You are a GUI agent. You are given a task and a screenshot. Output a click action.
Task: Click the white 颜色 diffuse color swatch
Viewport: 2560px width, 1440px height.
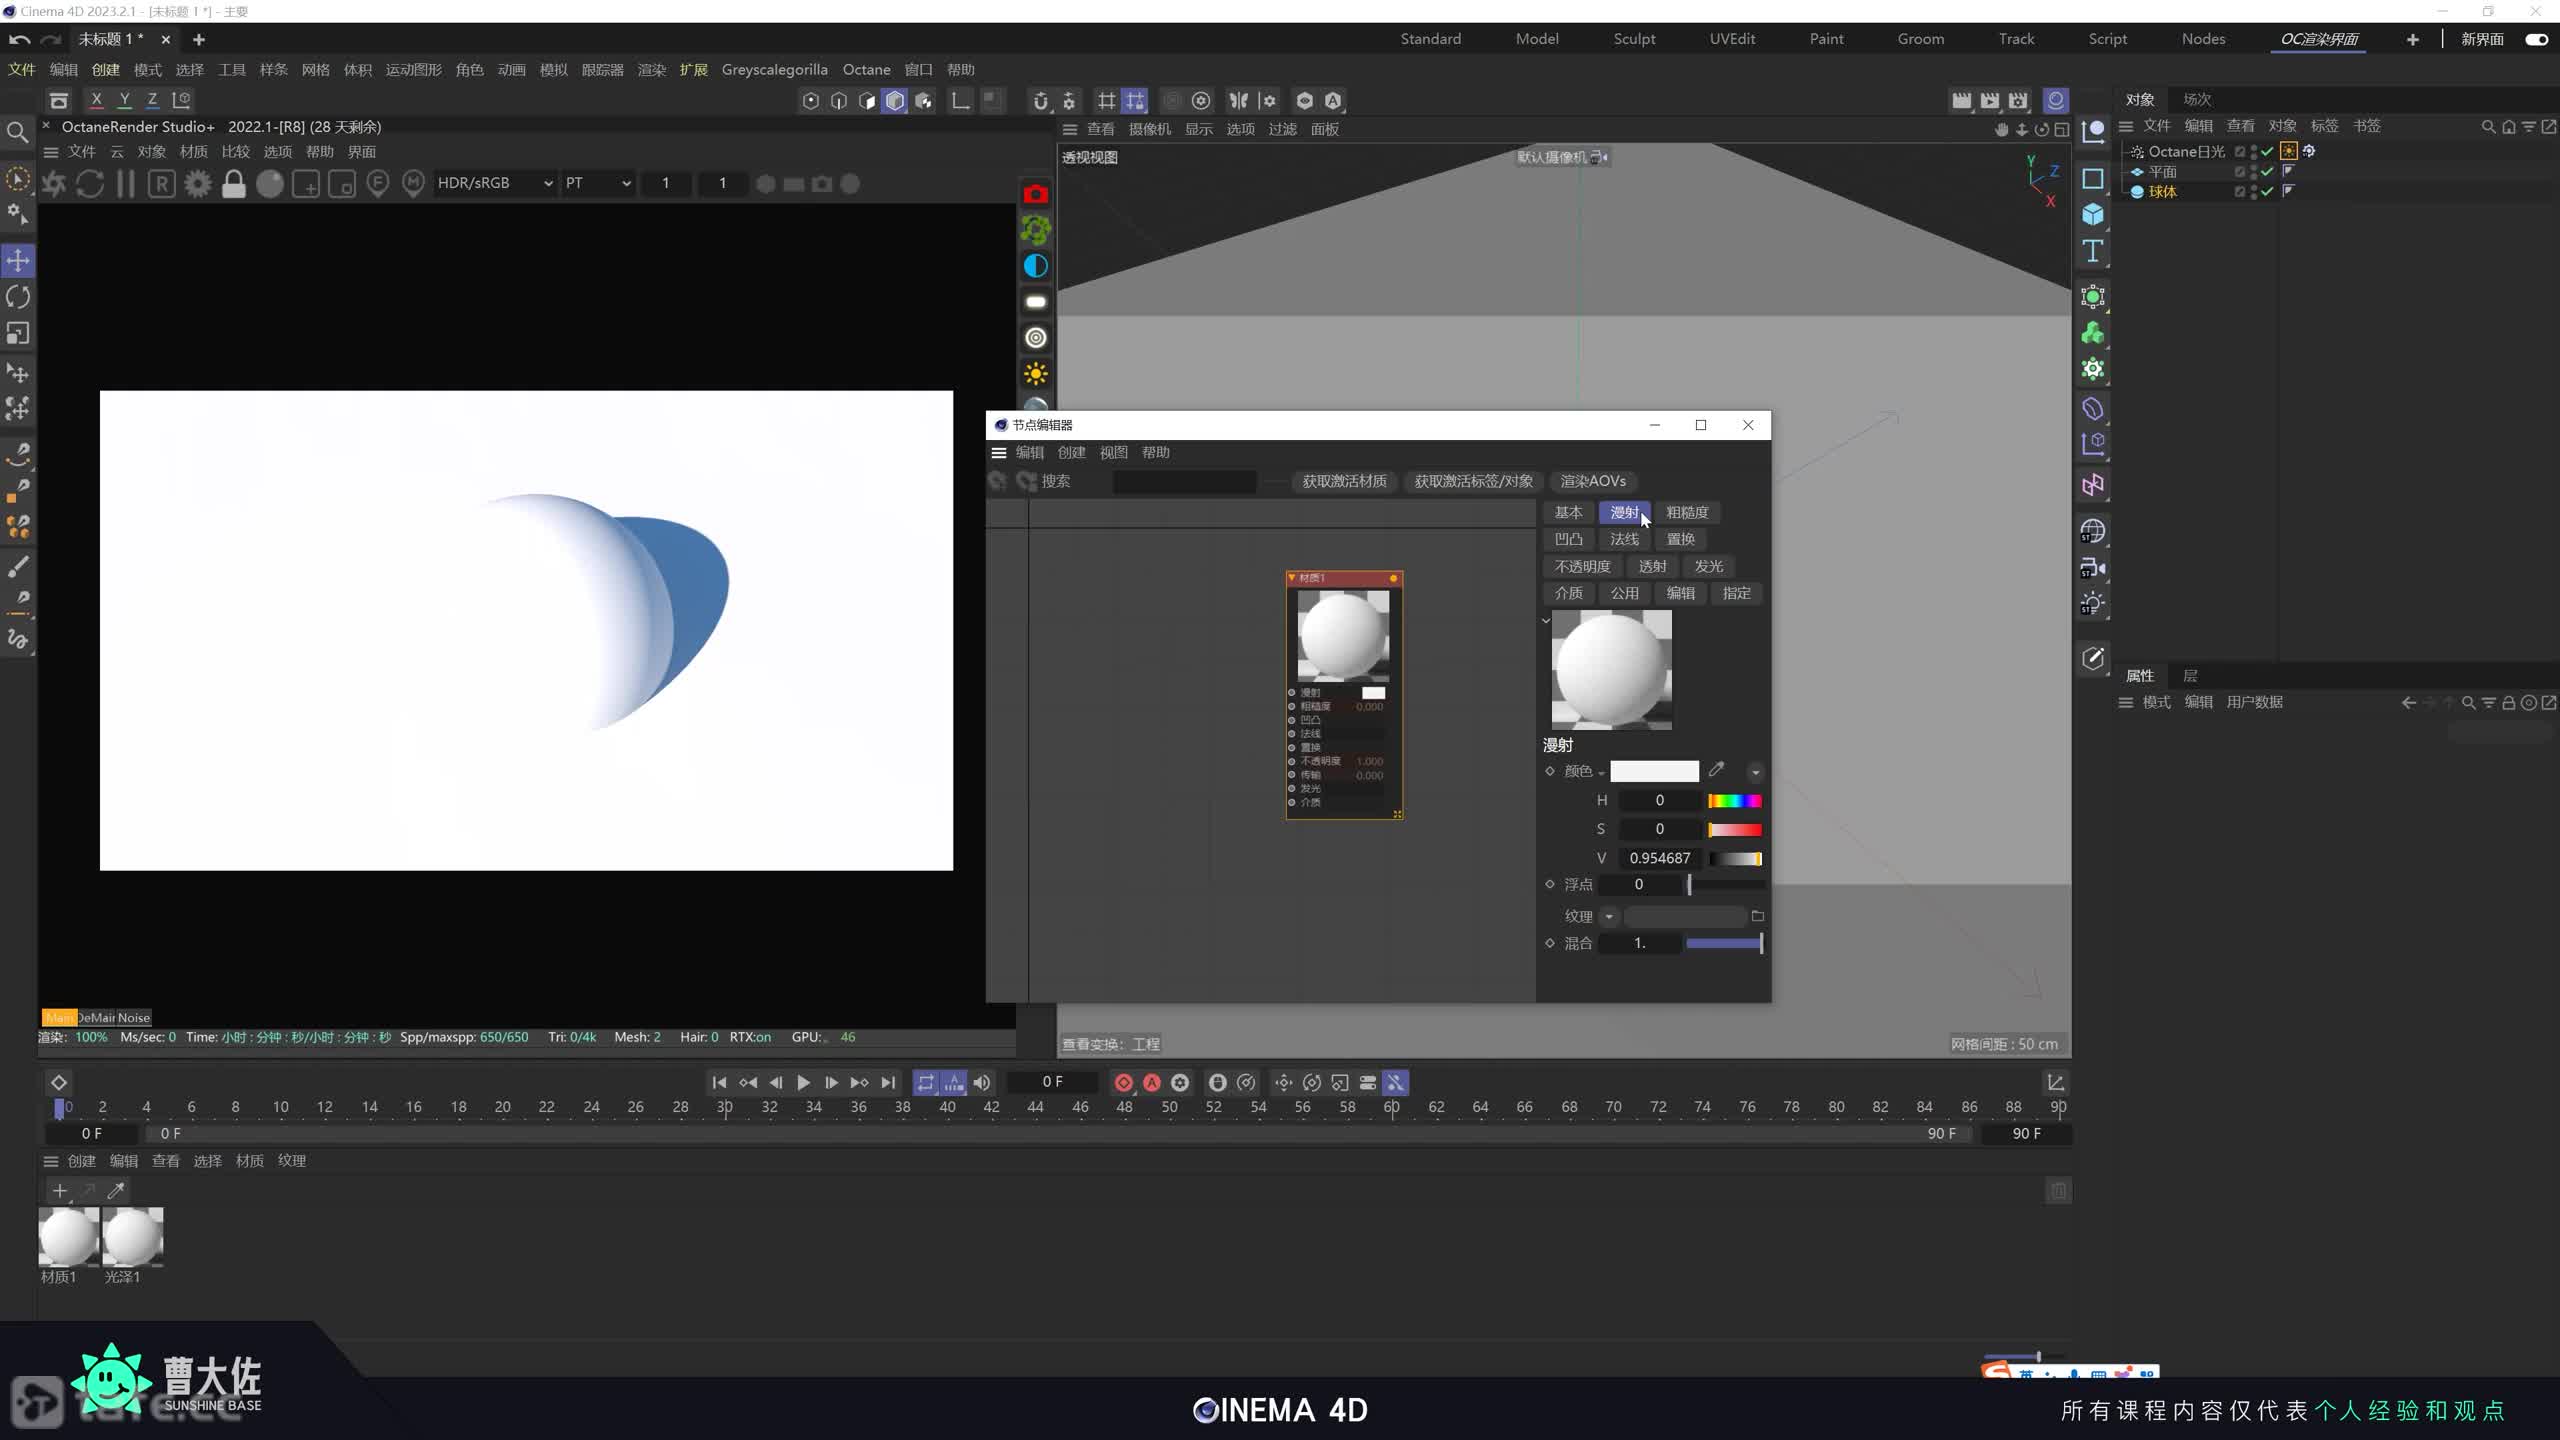(x=1654, y=771)
